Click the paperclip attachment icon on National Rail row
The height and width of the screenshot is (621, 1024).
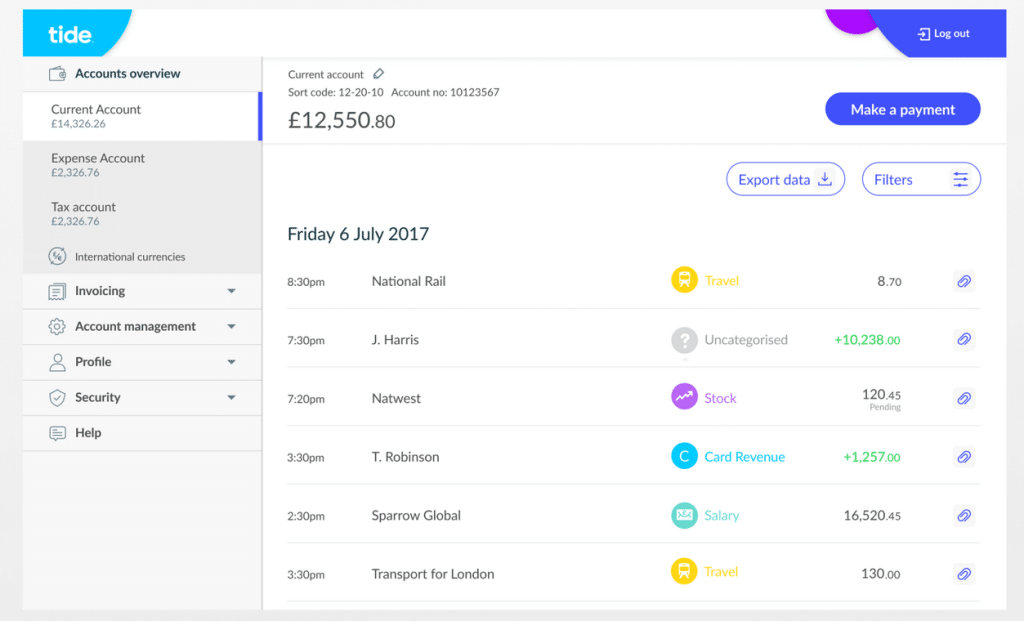point(963,281)
